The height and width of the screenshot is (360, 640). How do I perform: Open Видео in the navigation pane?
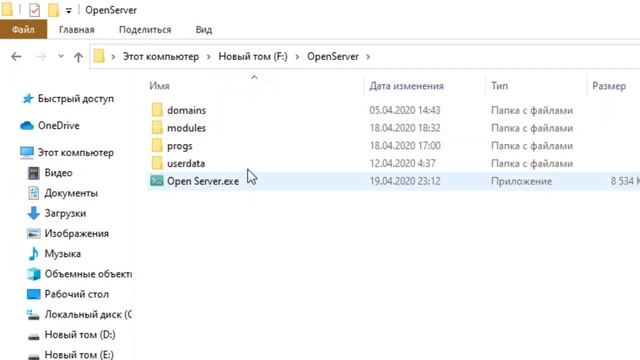(x=58, y=173)
